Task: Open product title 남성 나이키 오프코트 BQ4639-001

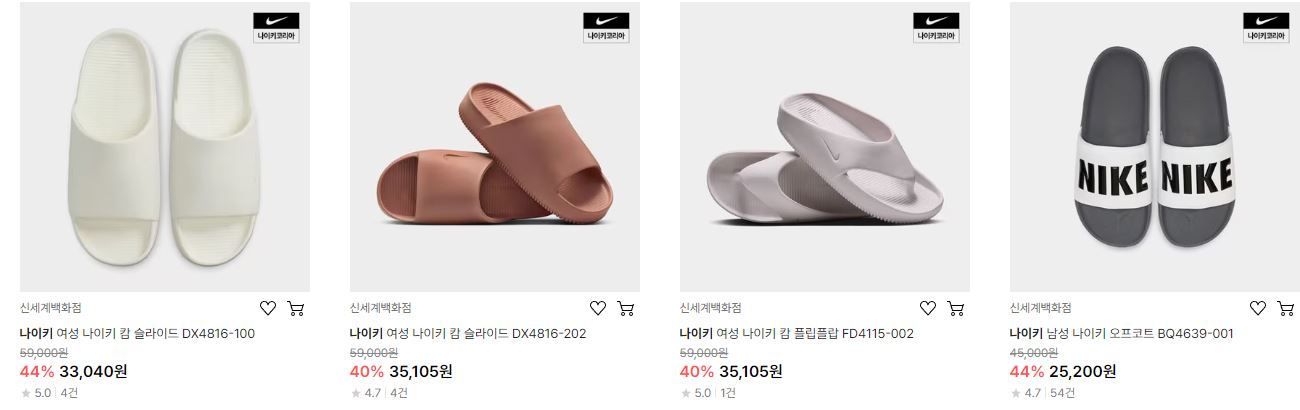Action: click(1138, 333)
